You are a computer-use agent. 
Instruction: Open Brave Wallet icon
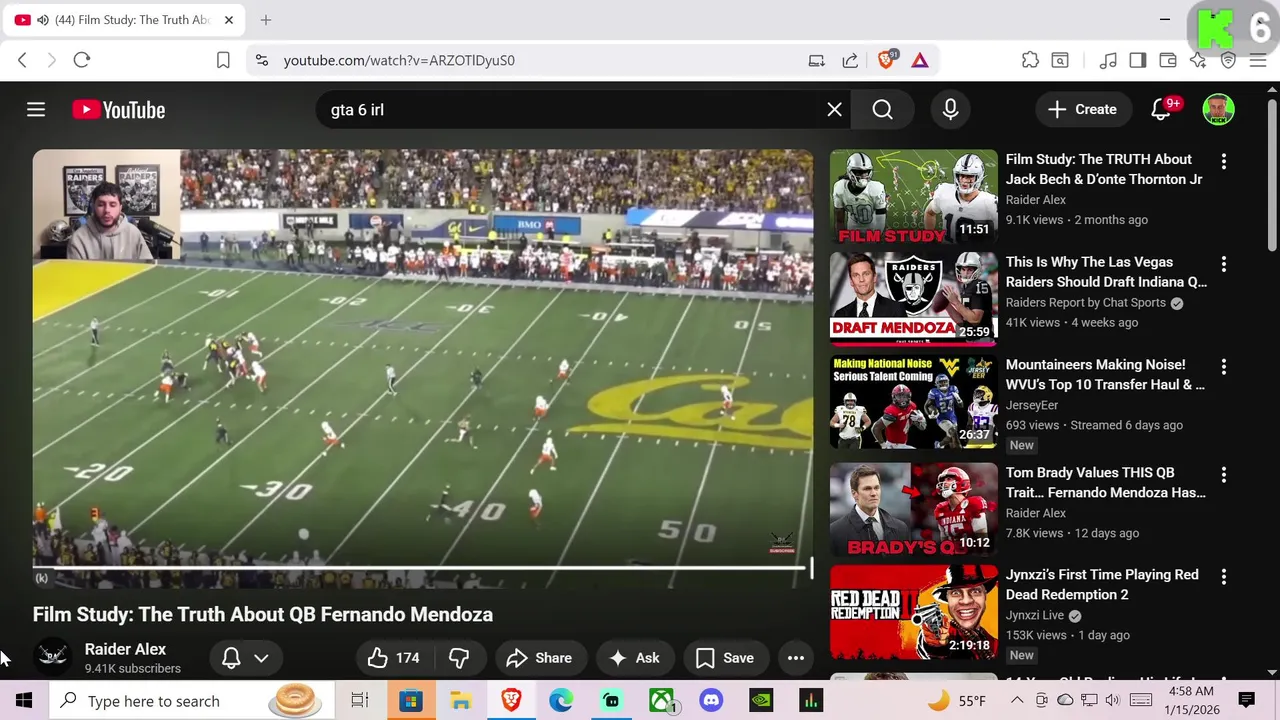1168,60
